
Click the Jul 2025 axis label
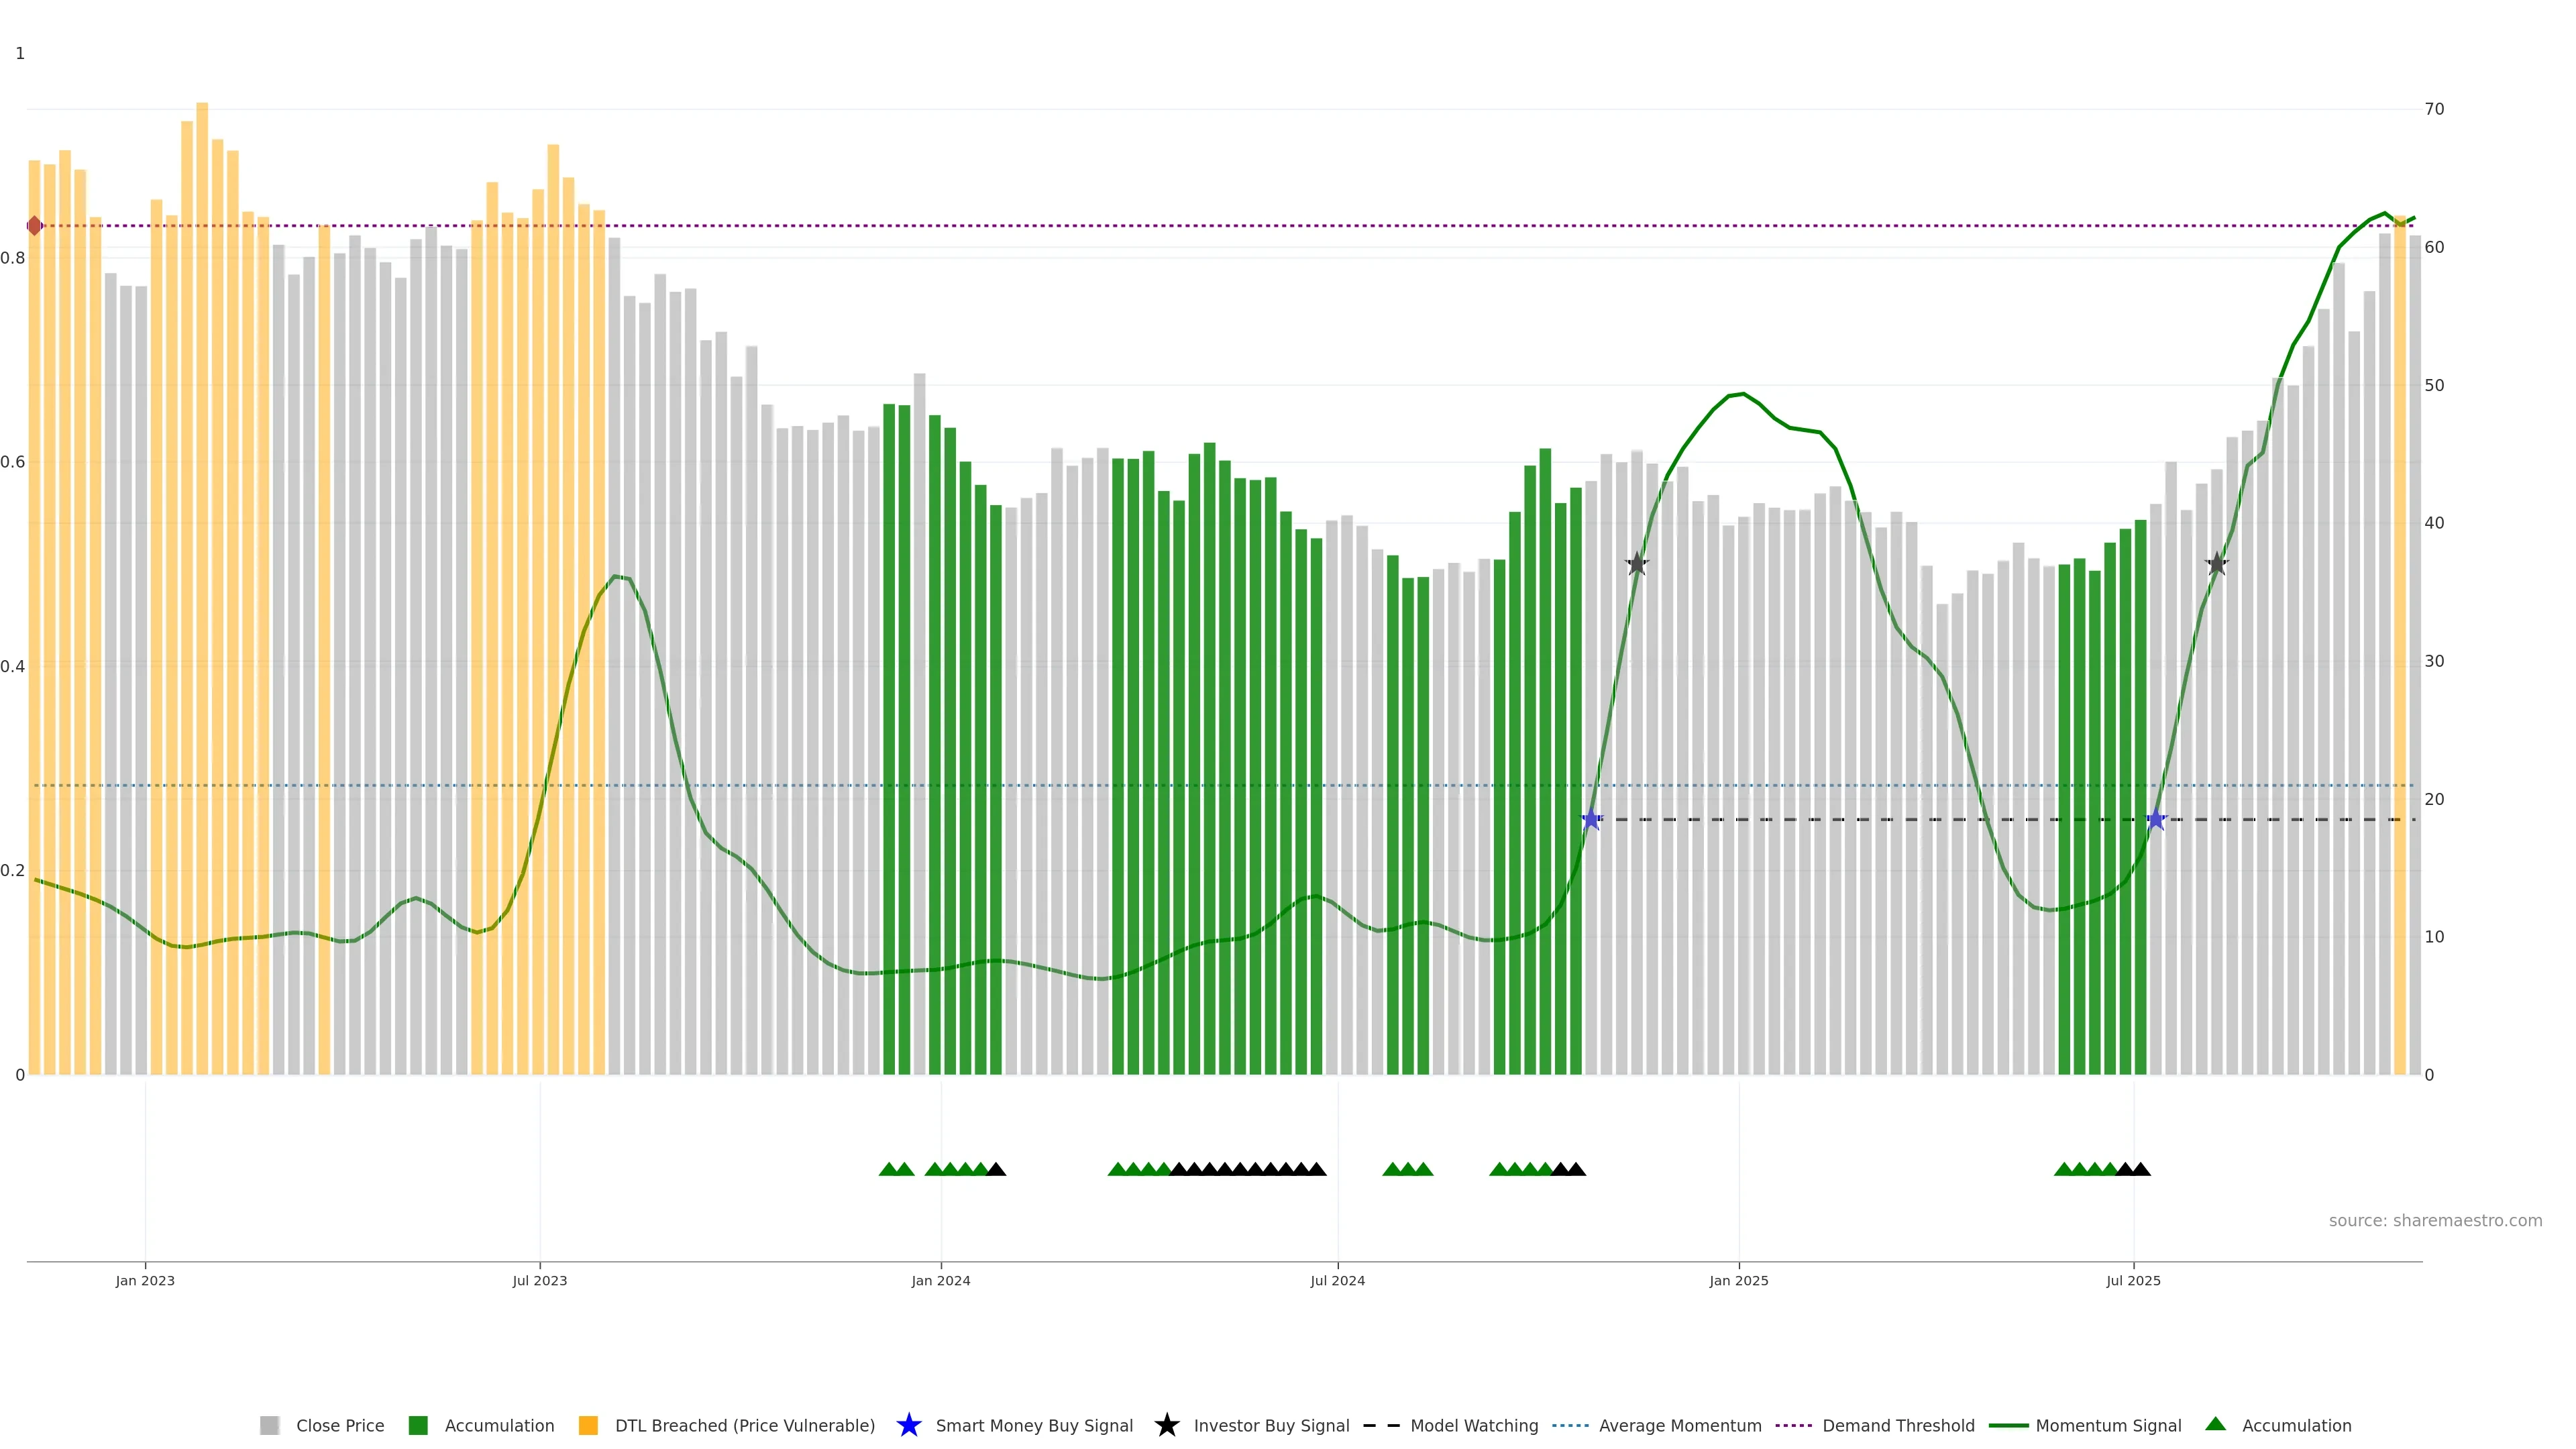(x=2133, y=1281)
